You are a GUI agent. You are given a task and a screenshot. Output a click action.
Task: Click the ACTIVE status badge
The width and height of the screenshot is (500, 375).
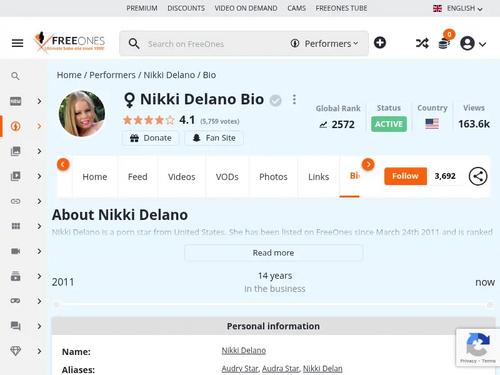389,124
